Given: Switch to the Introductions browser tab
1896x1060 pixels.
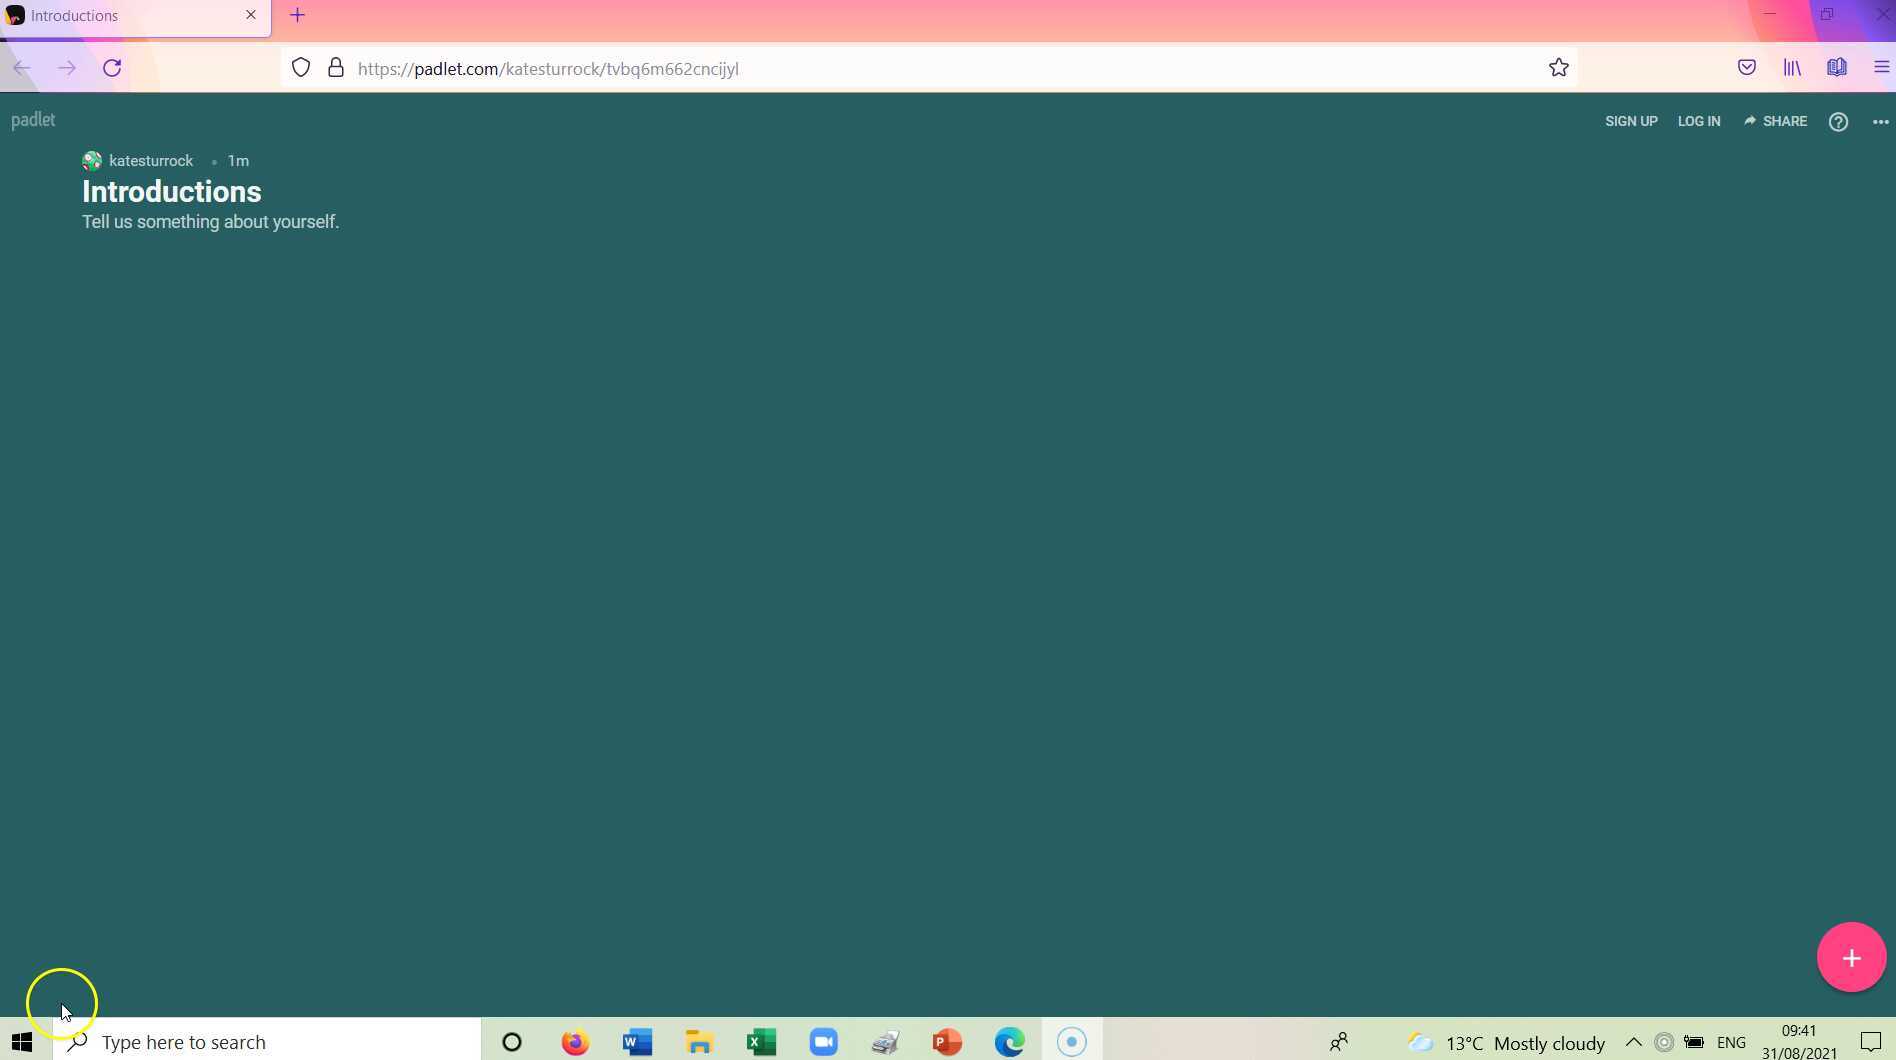Looking at the screenshot, I should tap(120, 15).
